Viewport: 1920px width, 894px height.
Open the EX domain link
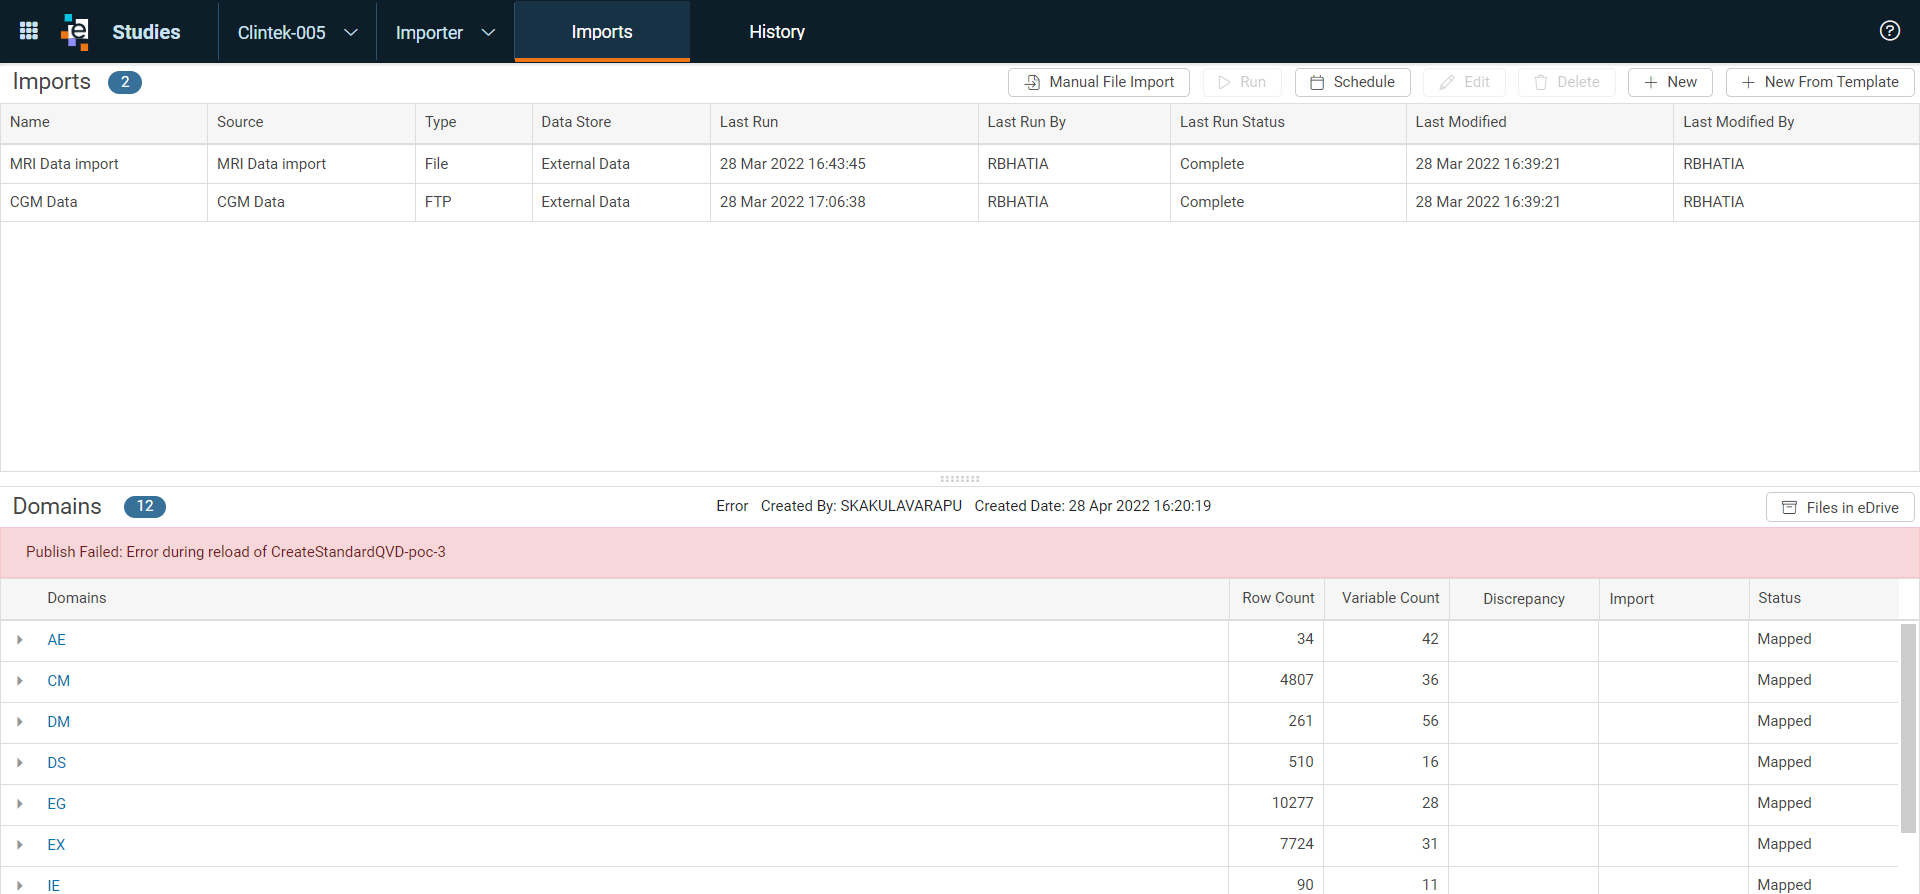point(56,845)
